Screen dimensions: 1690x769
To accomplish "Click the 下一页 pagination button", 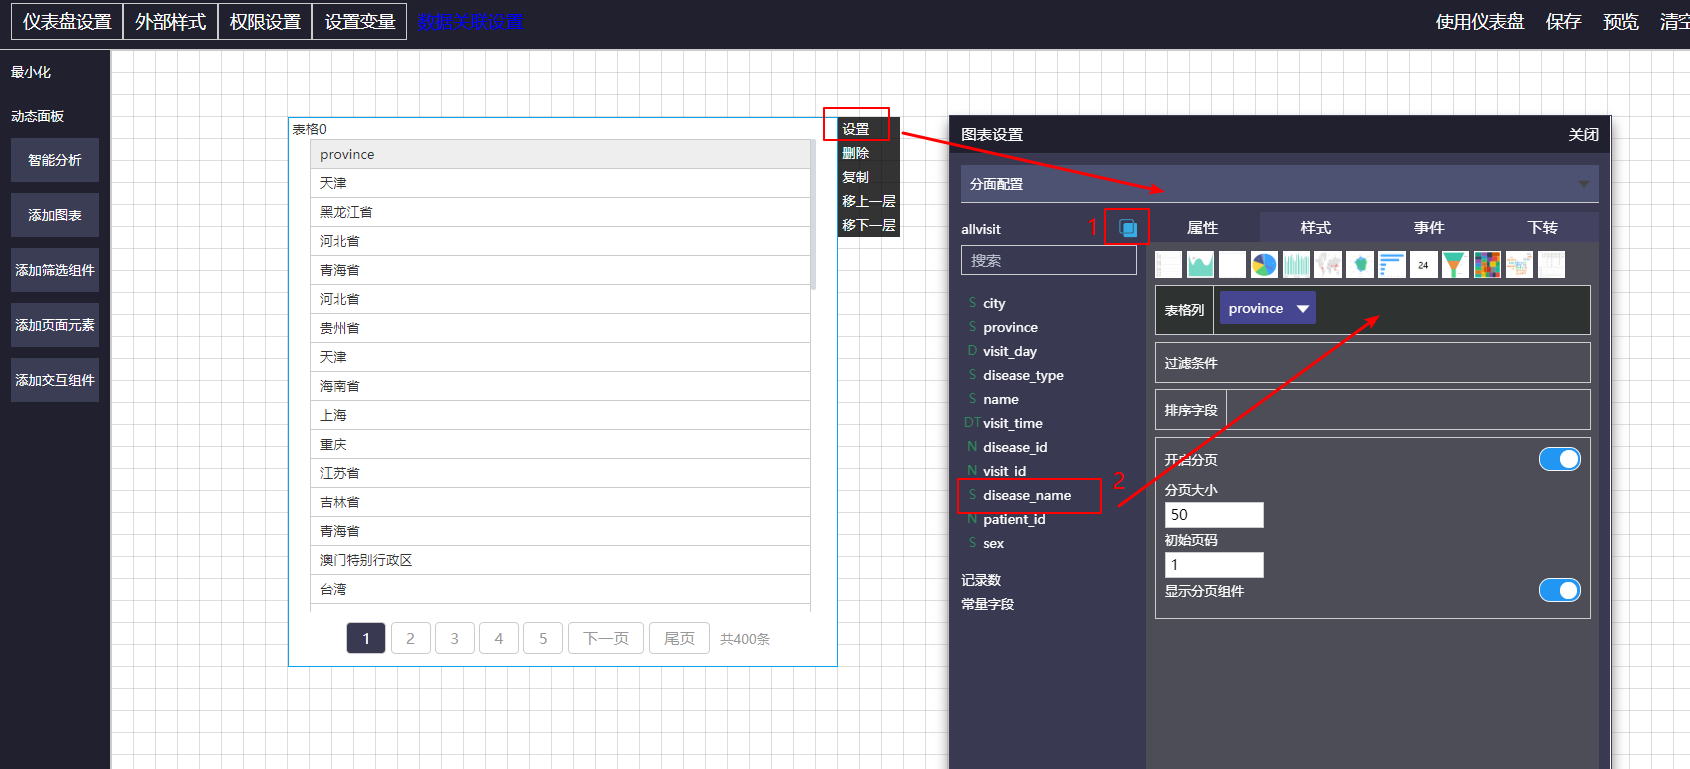I will pyautogui.click(x=606, y=638).
